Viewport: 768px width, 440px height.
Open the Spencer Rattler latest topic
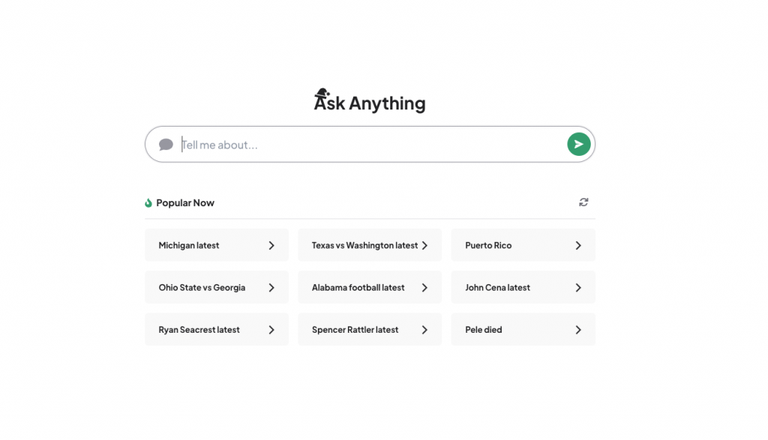(355, 329)
